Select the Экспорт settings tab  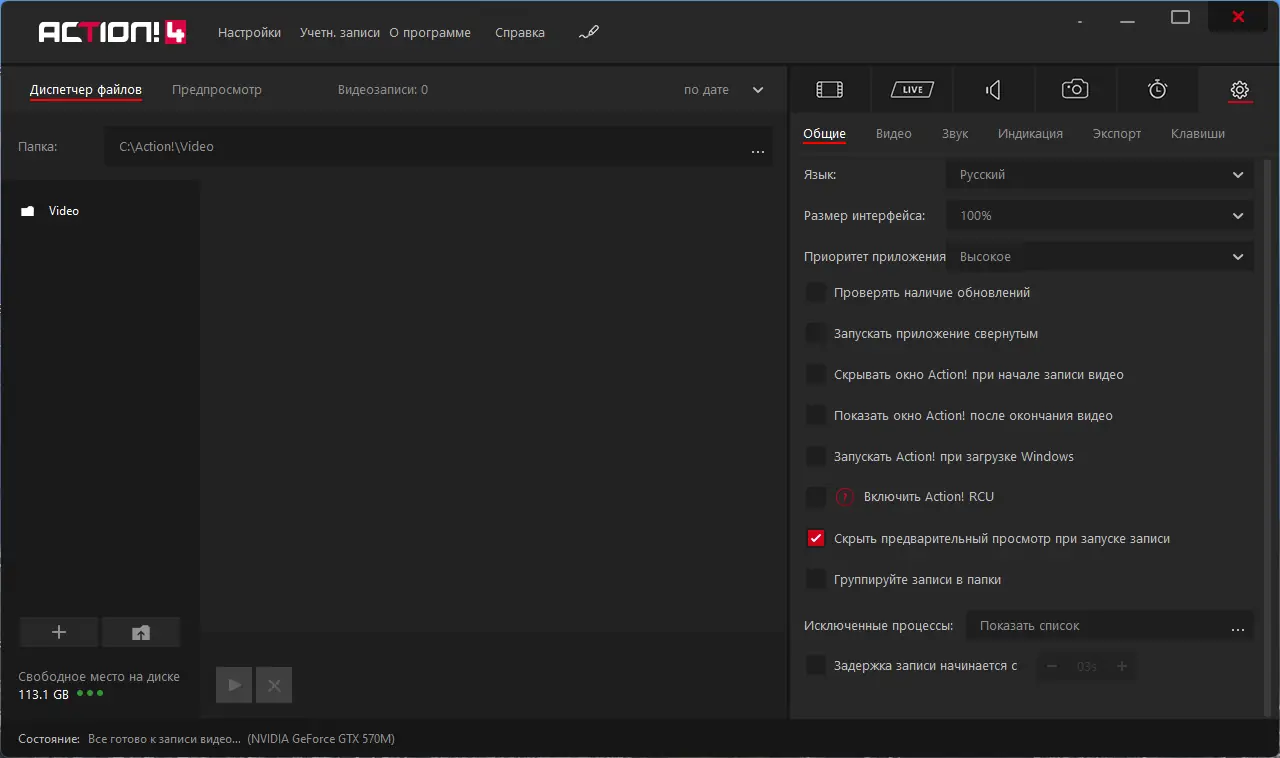tap(1117, 134)
